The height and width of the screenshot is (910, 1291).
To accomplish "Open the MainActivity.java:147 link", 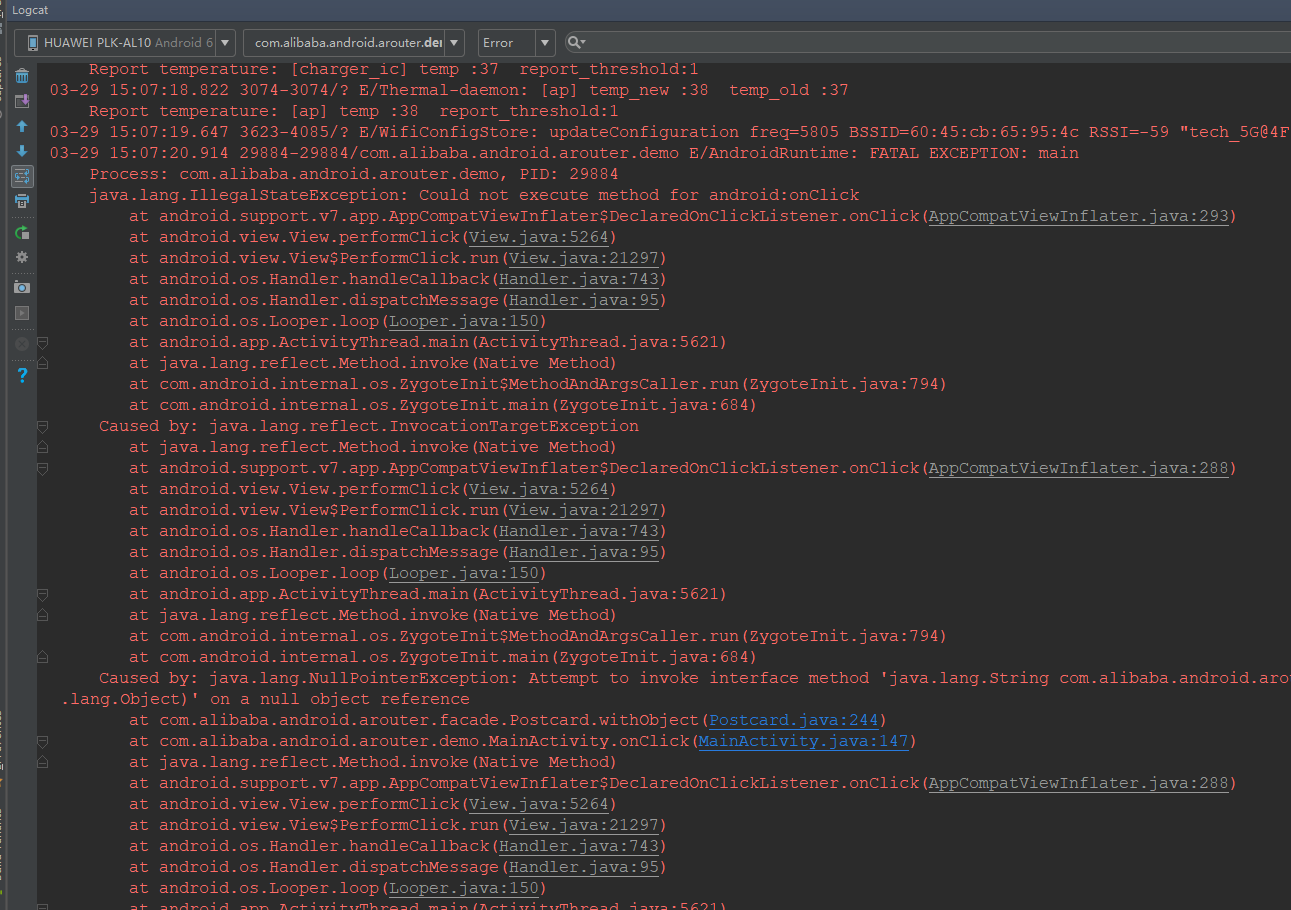I will pos(803,741).
